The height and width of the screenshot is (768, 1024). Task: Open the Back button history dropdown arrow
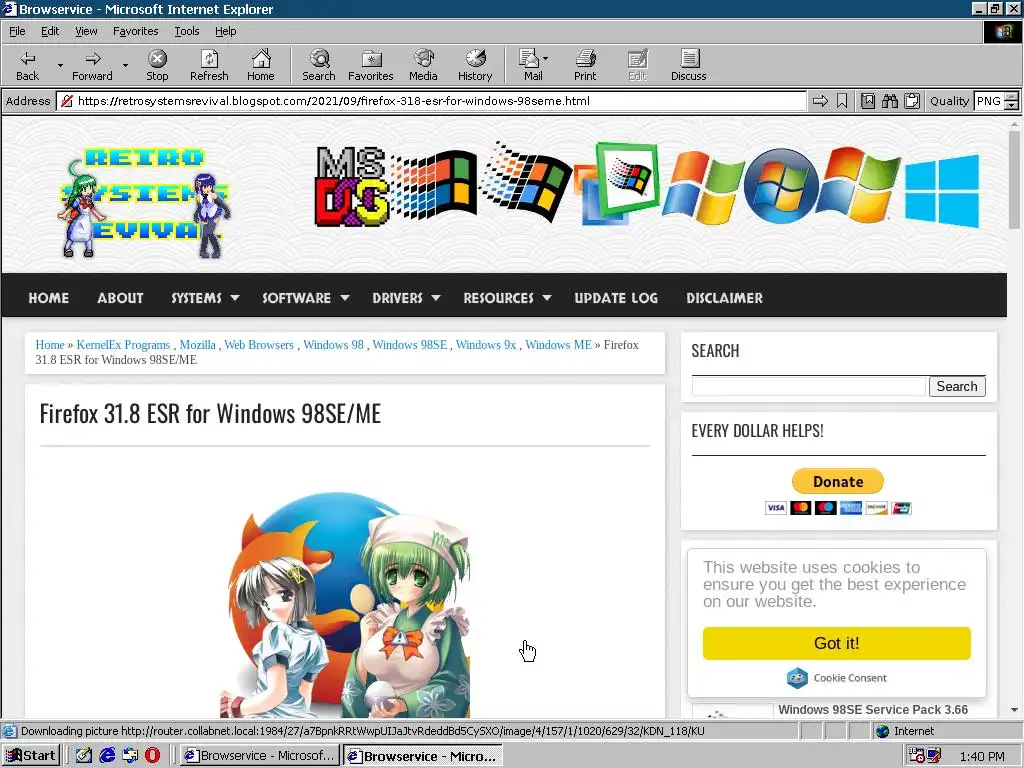(60, 65)
